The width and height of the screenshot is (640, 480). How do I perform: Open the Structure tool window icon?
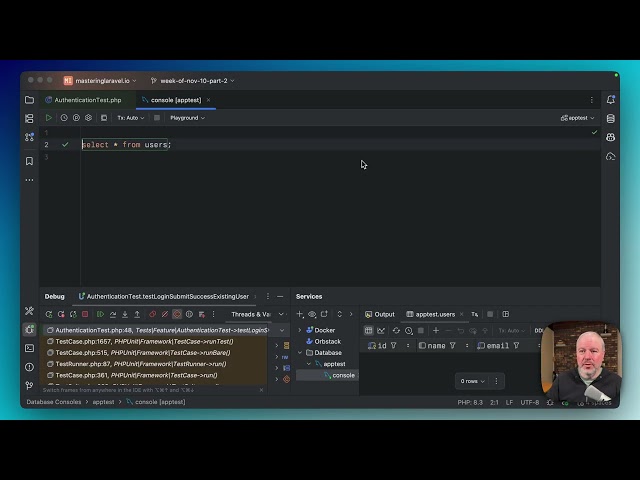click(29, 118)
